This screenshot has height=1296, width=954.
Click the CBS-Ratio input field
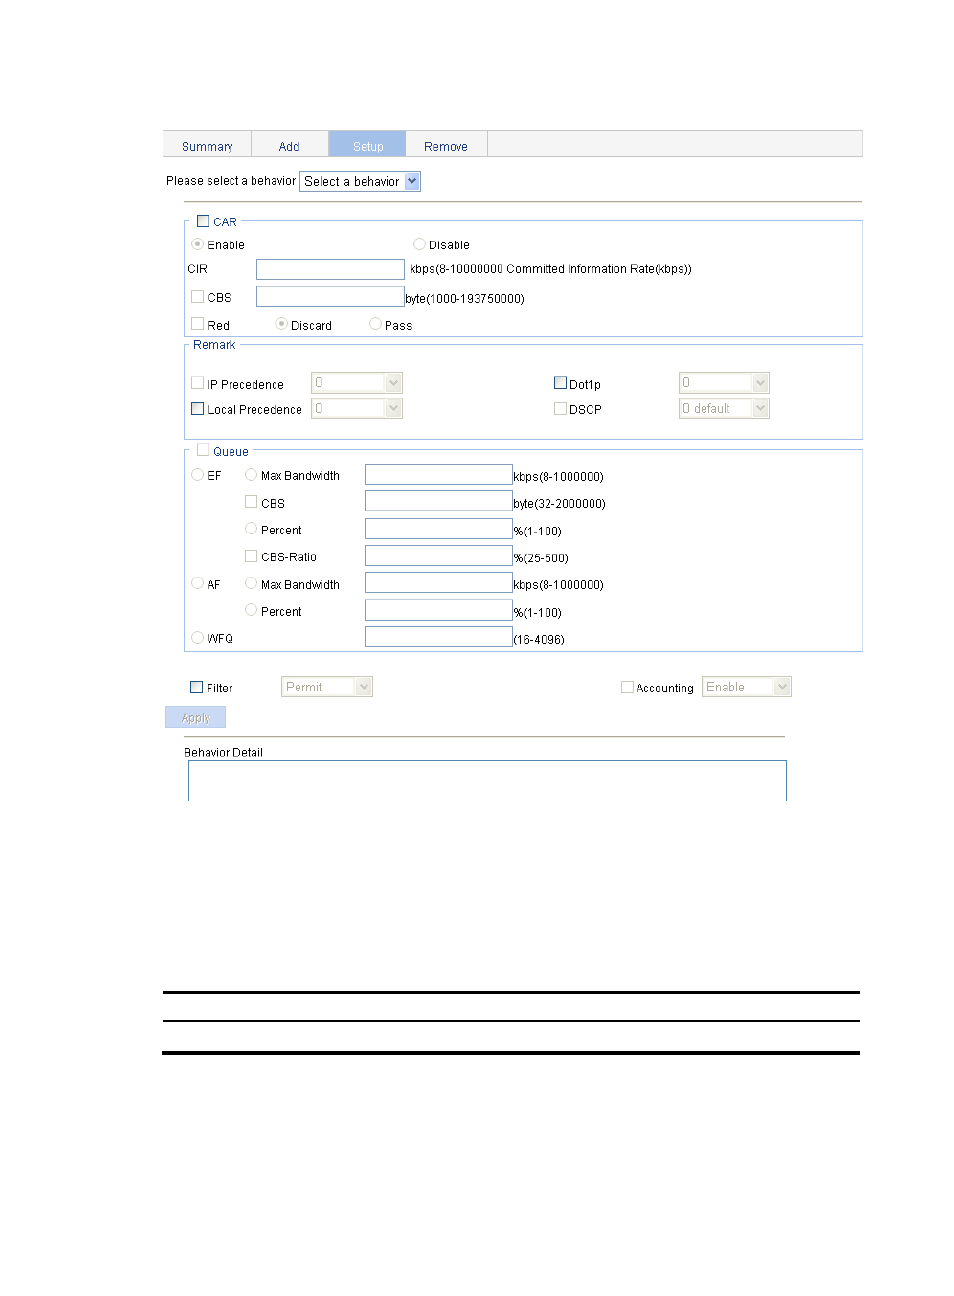click(438, 556)
